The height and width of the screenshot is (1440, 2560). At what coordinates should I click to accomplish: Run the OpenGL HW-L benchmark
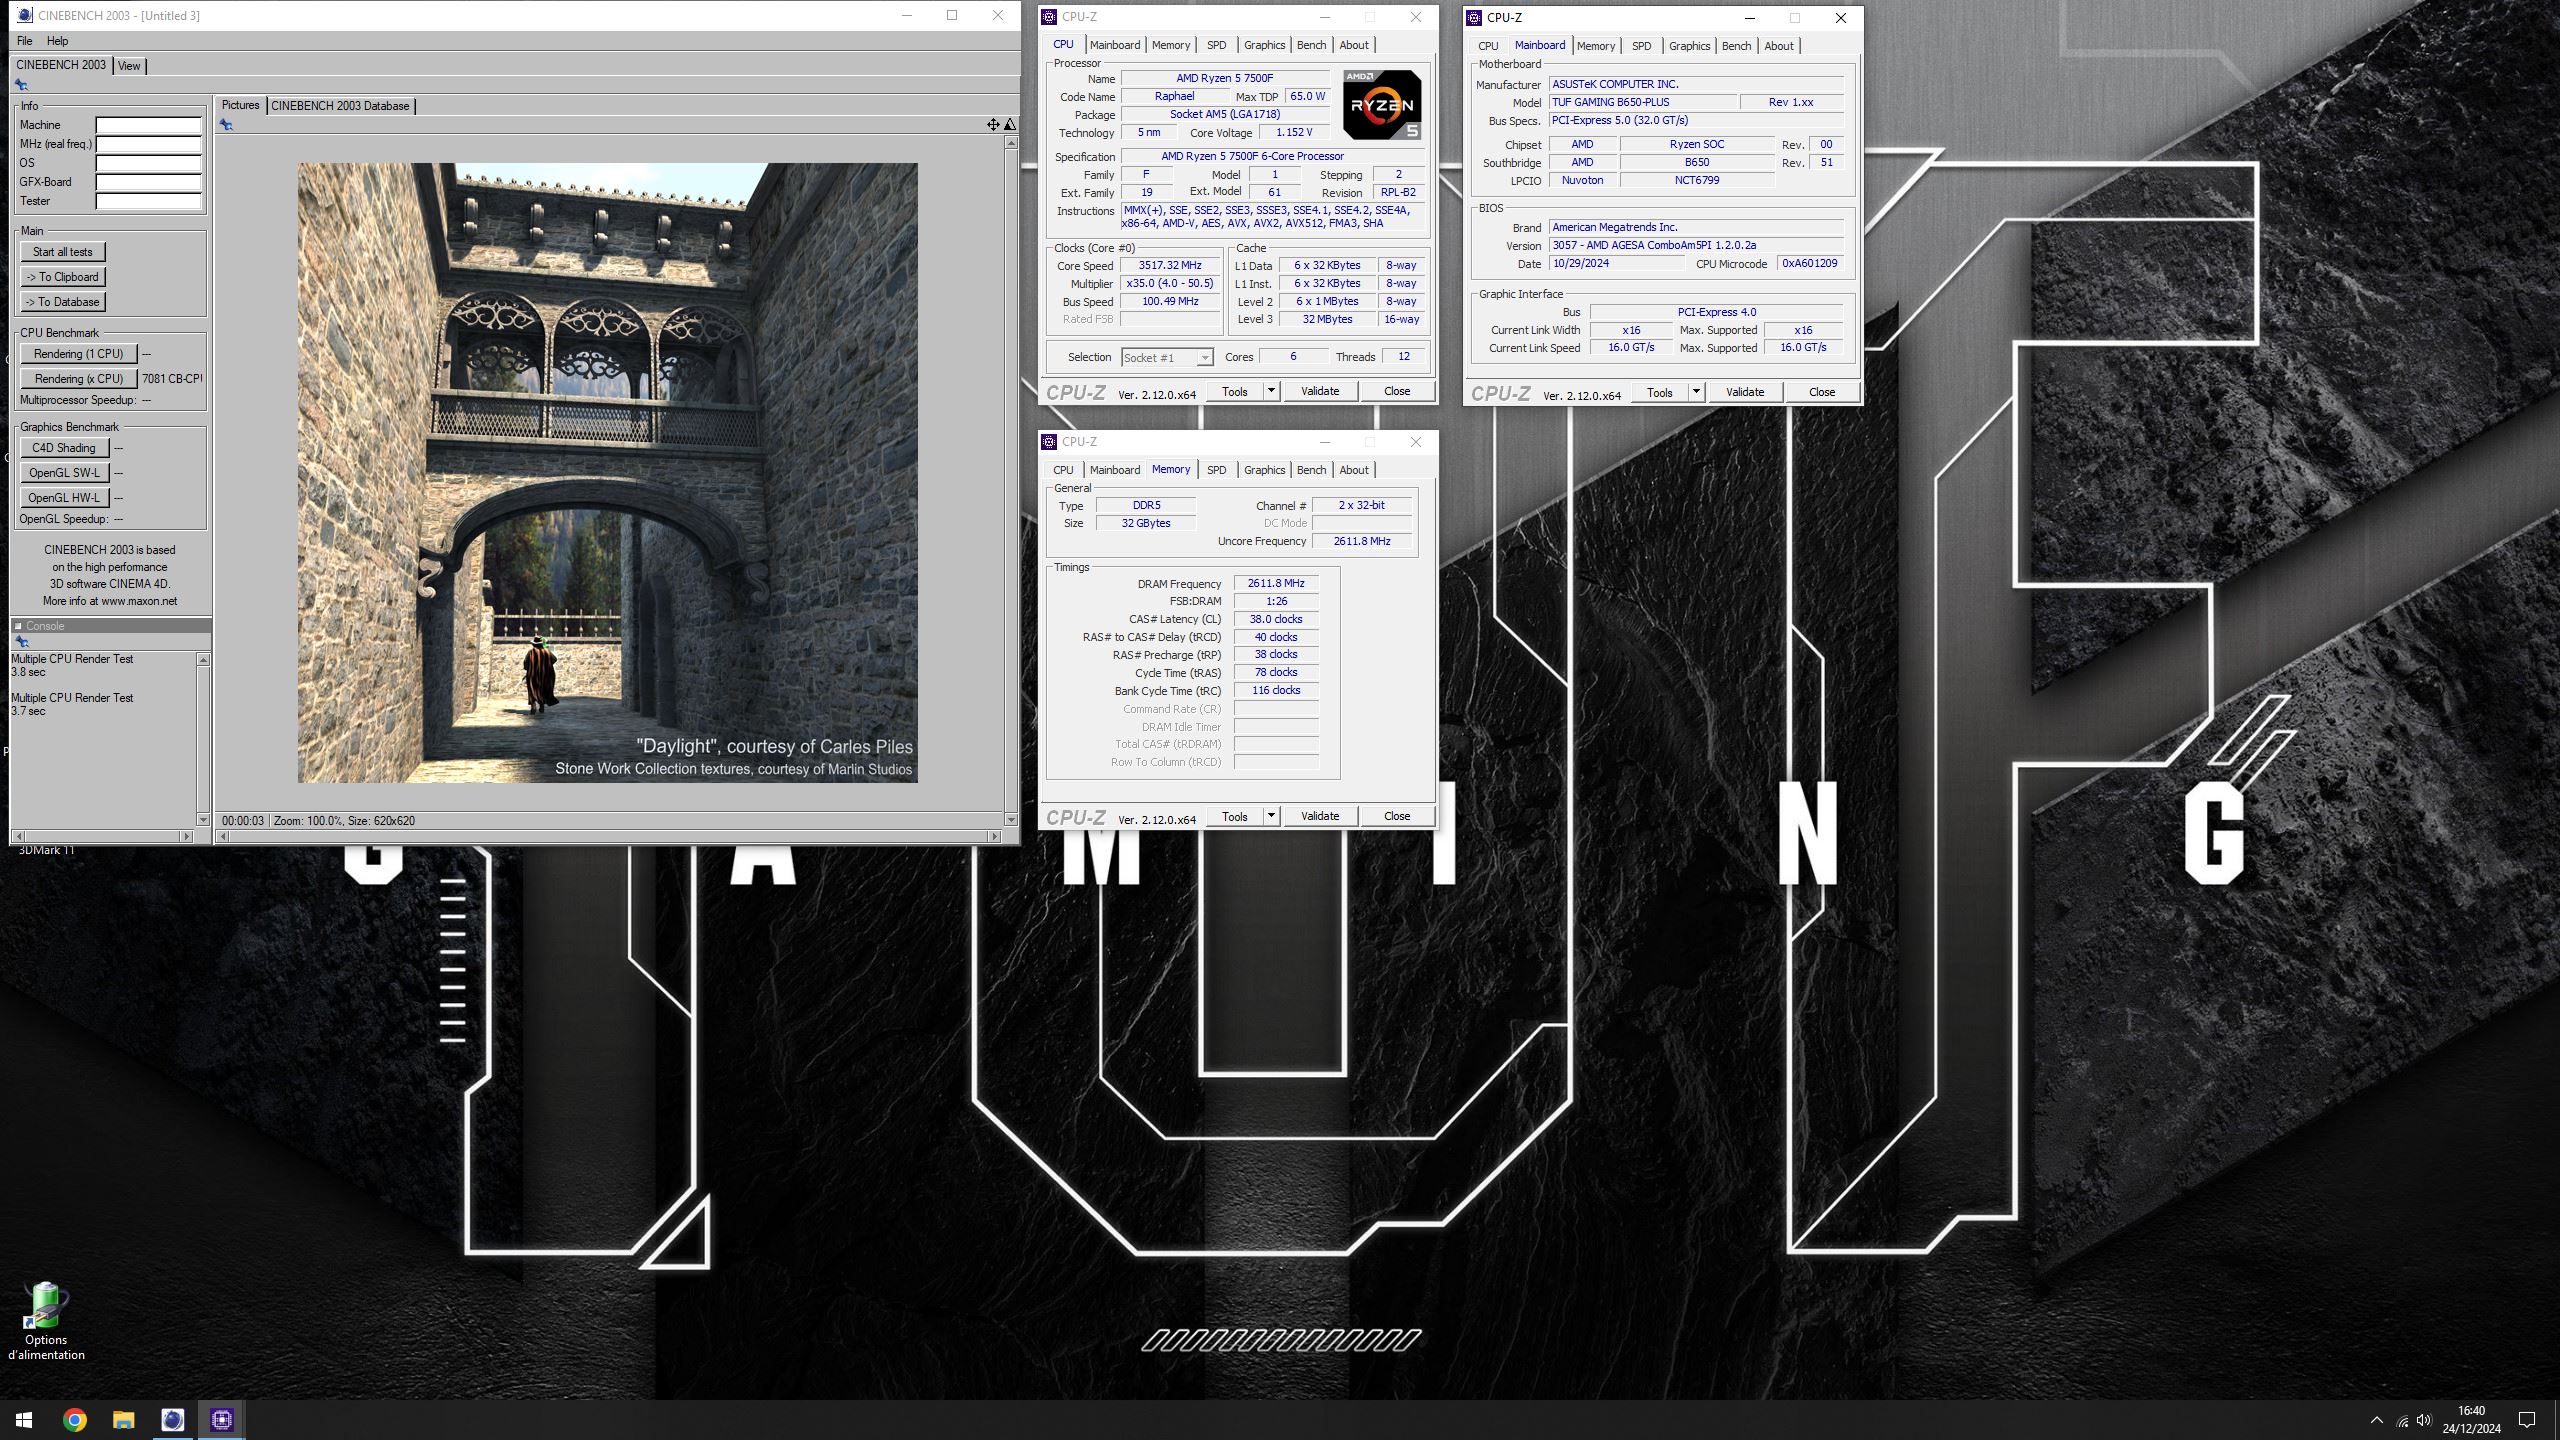[65, 498]
